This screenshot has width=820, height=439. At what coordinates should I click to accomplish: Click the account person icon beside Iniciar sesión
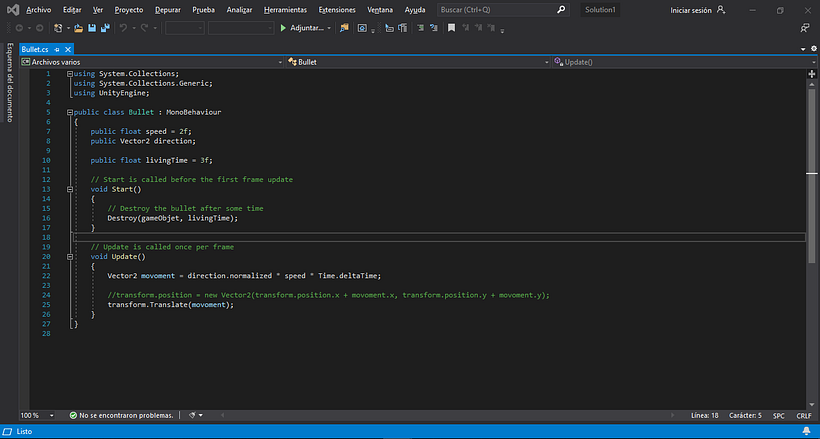[x=721, y=9]
